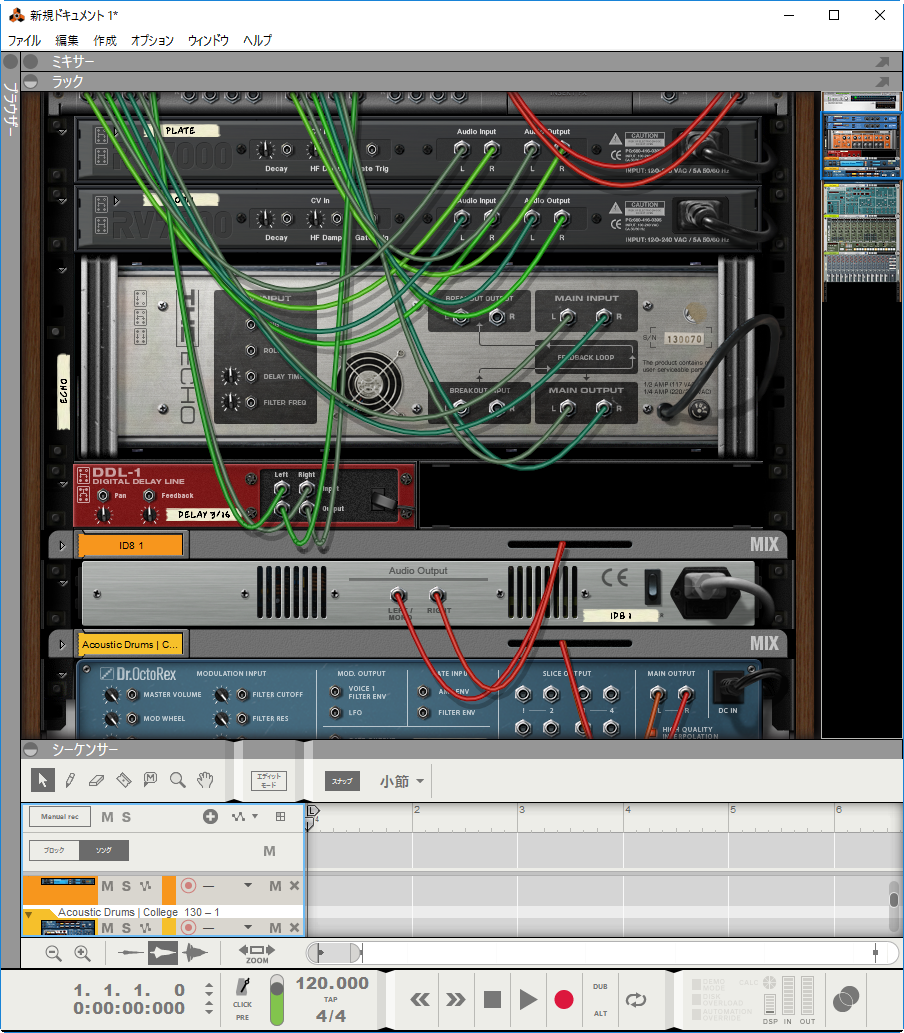This screenshot has width=904, height=1033.
Task: Toggle the loop on/off button
Action: (x=636, y=1000)
